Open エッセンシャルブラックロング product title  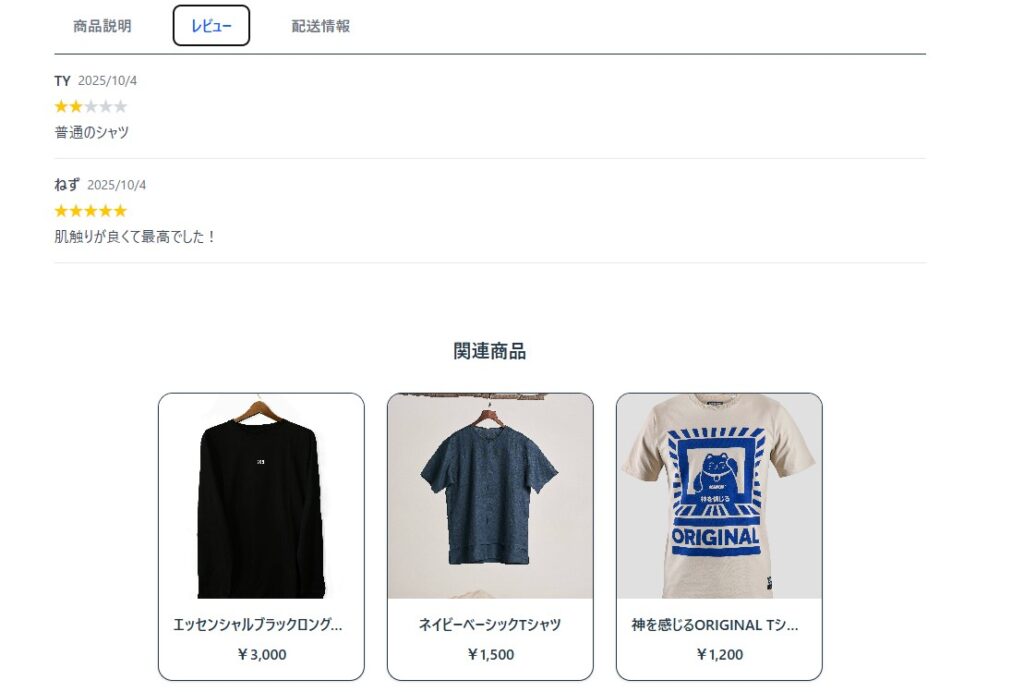pyautogui.click(x=258, y=625)
